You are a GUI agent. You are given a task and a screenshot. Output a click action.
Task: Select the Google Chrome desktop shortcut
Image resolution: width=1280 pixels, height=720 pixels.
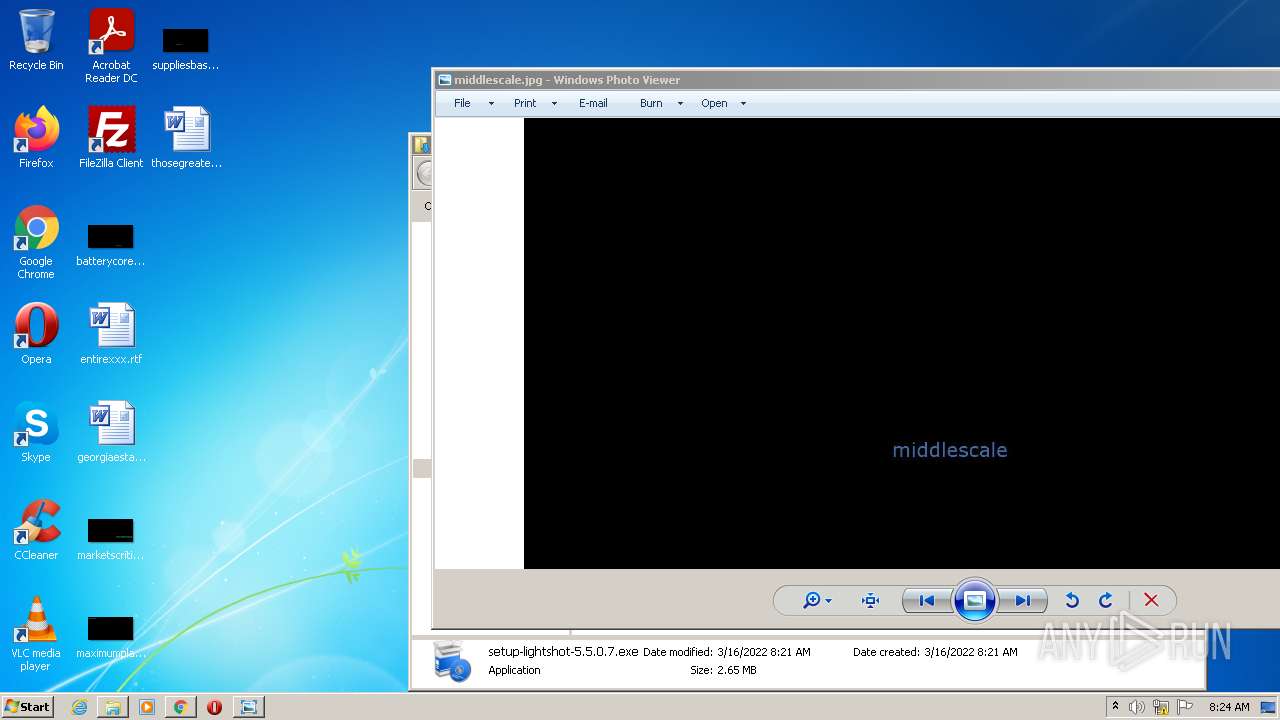36,242
